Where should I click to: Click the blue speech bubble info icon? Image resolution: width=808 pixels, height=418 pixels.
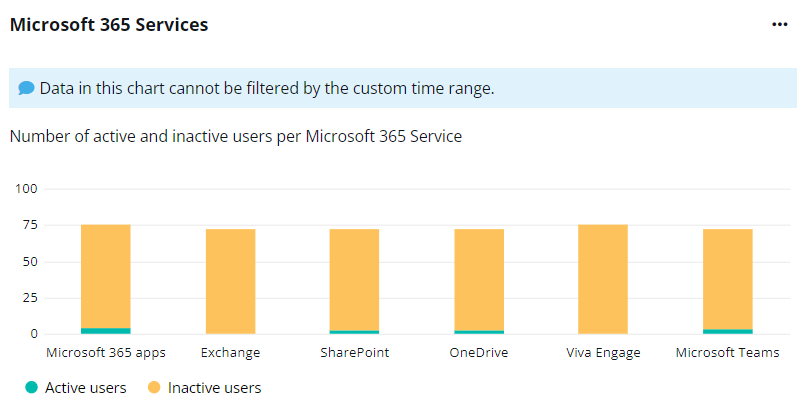(26, 88)
